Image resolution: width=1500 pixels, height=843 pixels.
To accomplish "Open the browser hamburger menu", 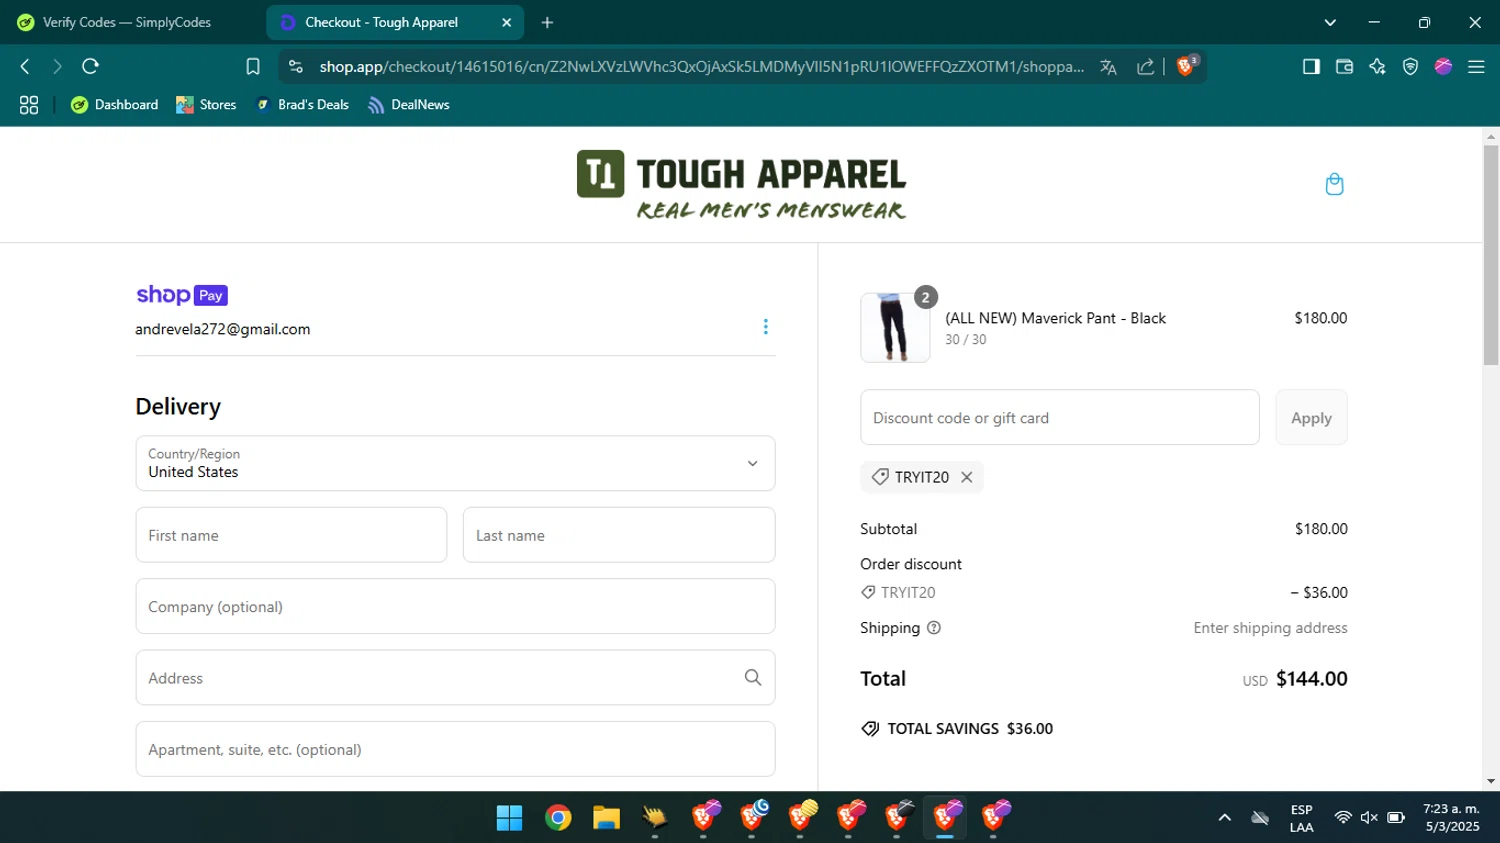I will pos(1476,66).
